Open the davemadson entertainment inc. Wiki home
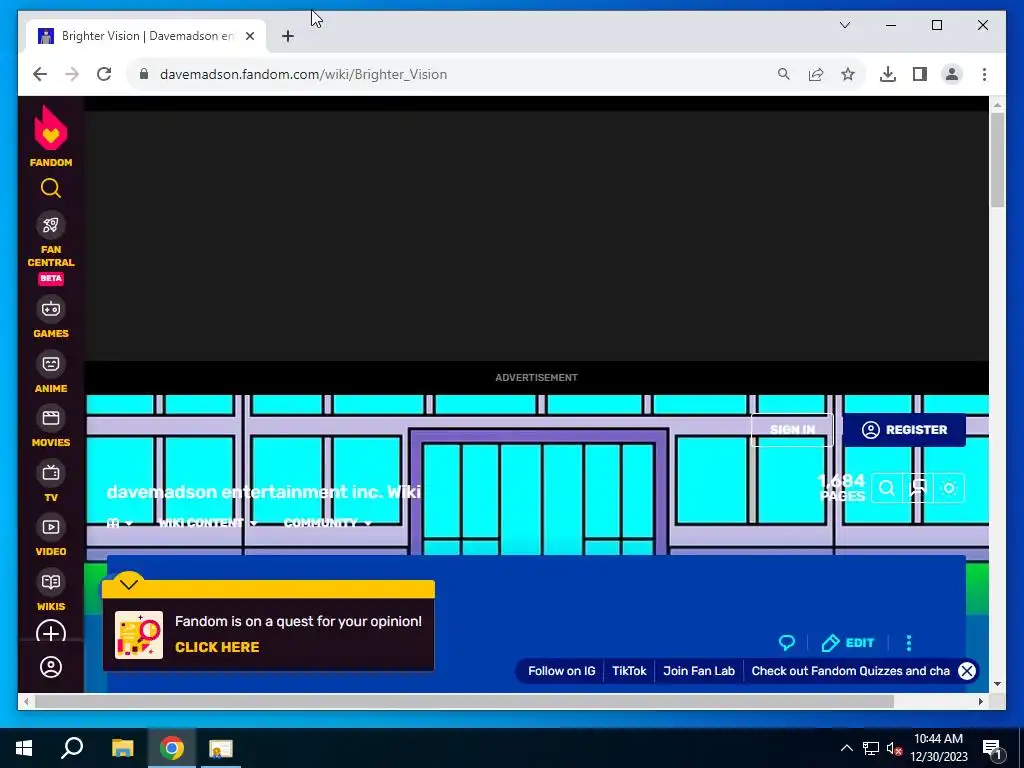Screen dimensions: 1024x768 click(x=263, y=492)
